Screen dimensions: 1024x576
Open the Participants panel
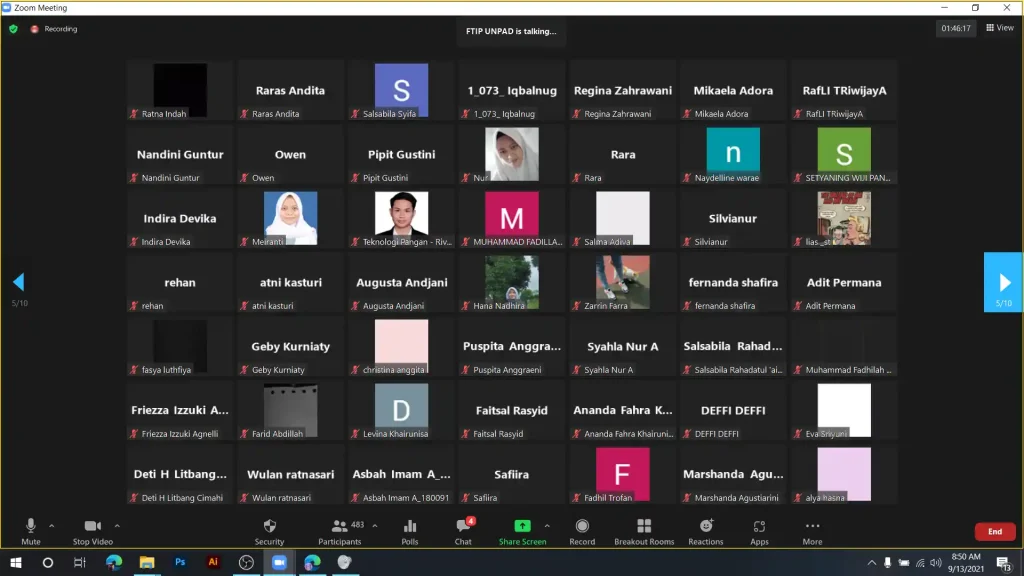[339, 532]
